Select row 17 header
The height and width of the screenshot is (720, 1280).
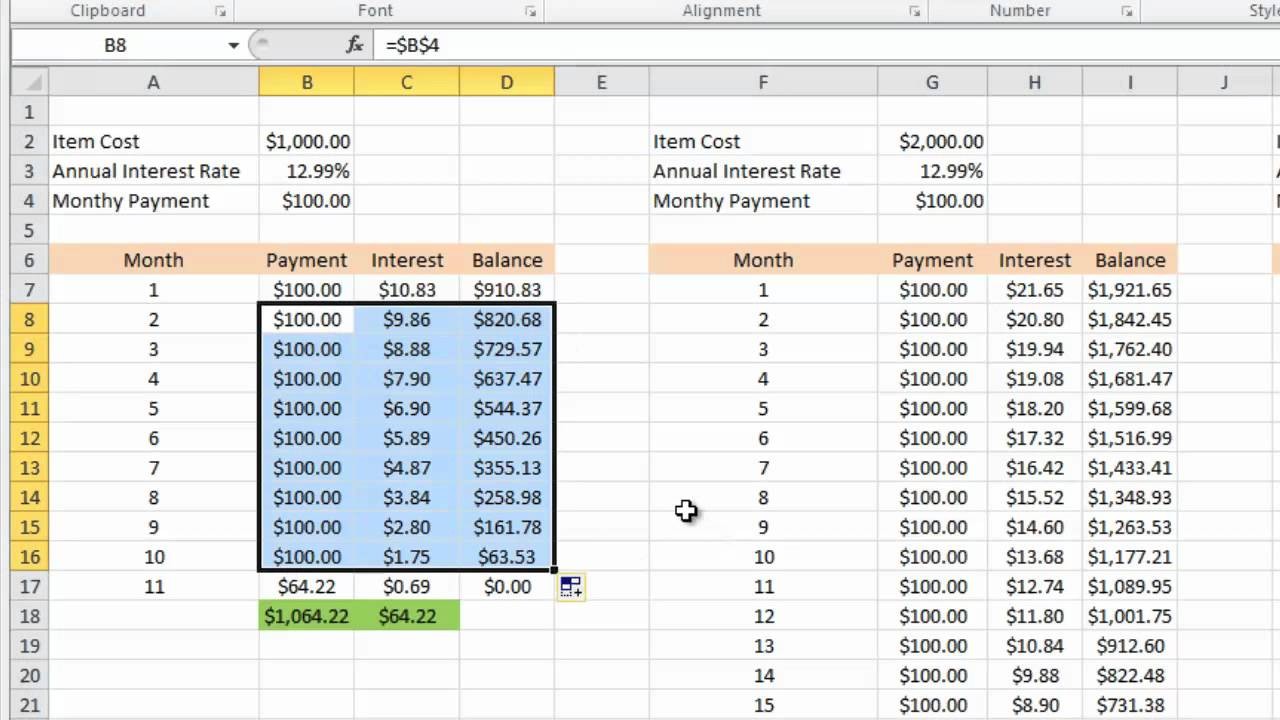(x=29, y=587)
